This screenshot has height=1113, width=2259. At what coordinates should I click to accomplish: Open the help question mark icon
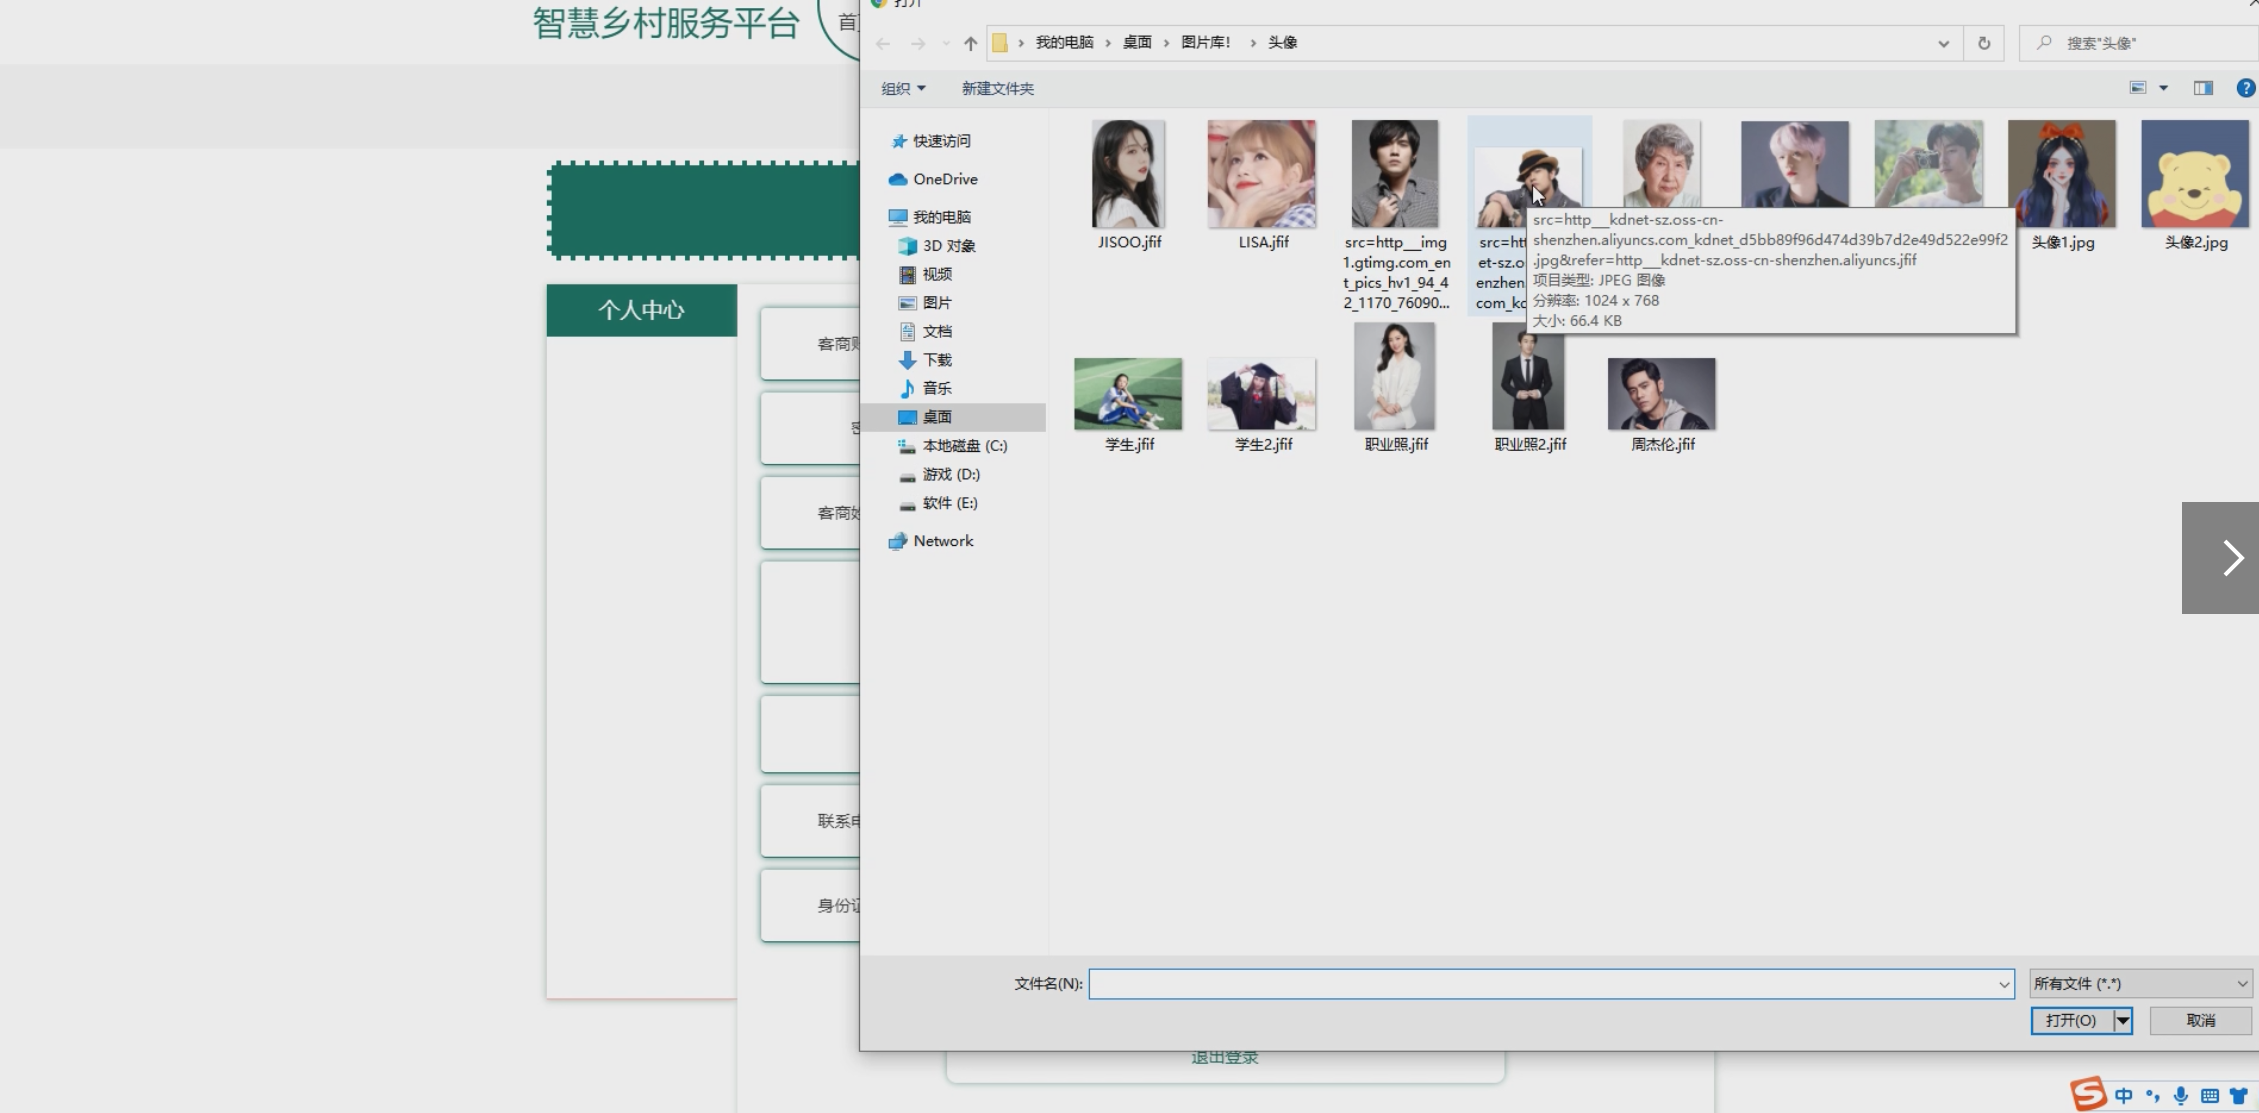pos(2245,88)
